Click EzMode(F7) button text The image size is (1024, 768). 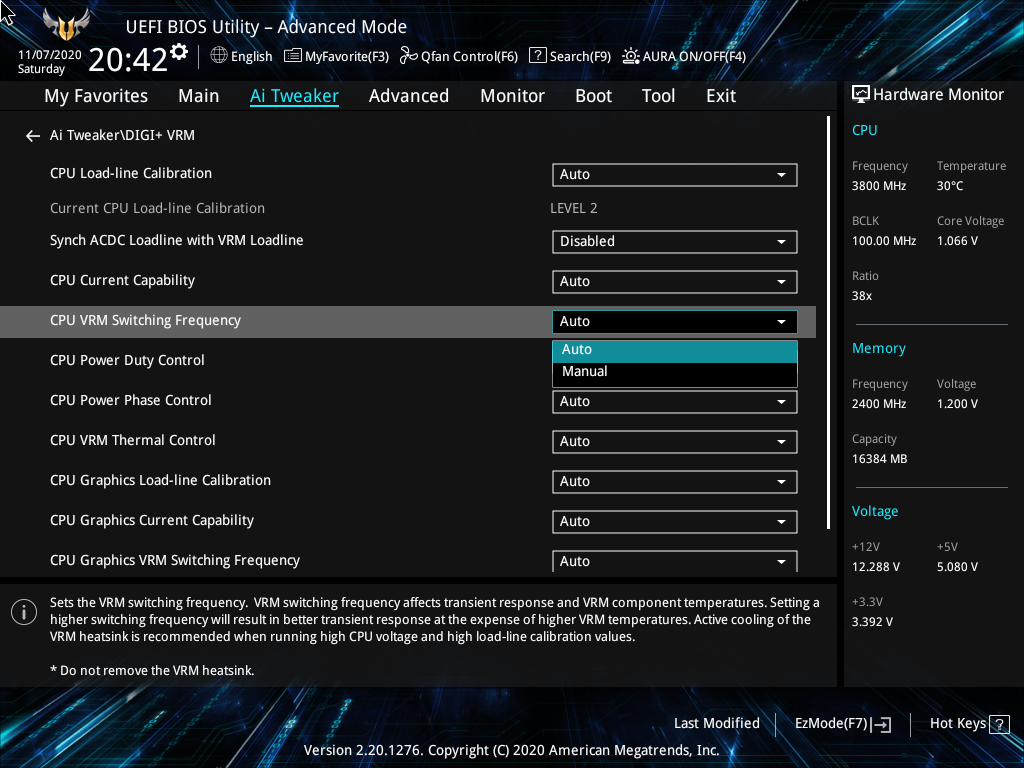(x=831, y=724)
